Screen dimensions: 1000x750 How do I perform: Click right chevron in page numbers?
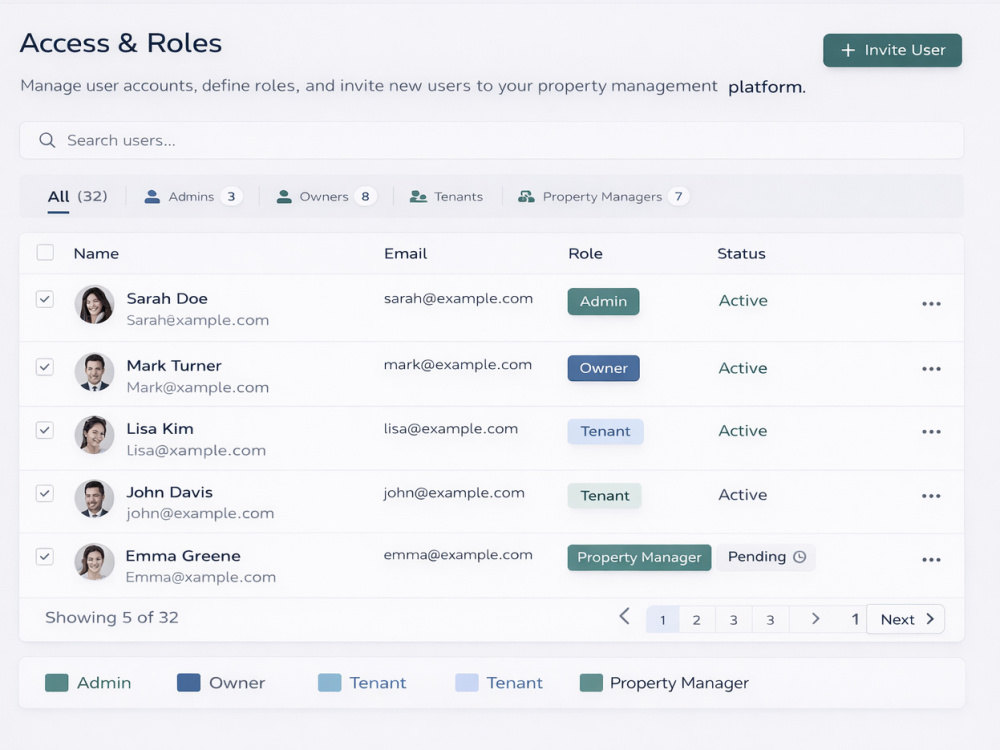coord(815,619)
